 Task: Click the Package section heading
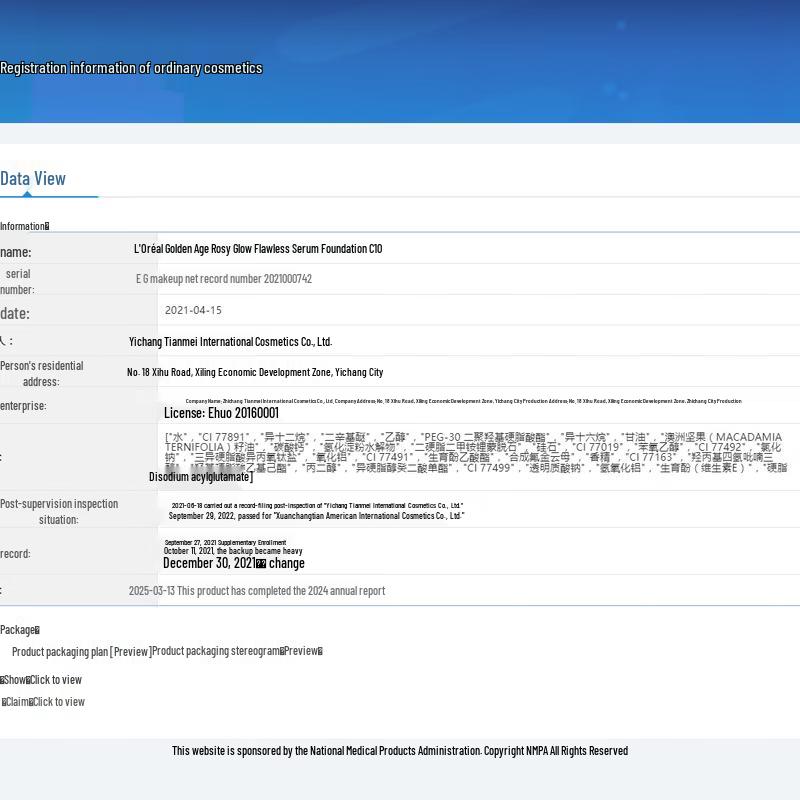[19, 630]
